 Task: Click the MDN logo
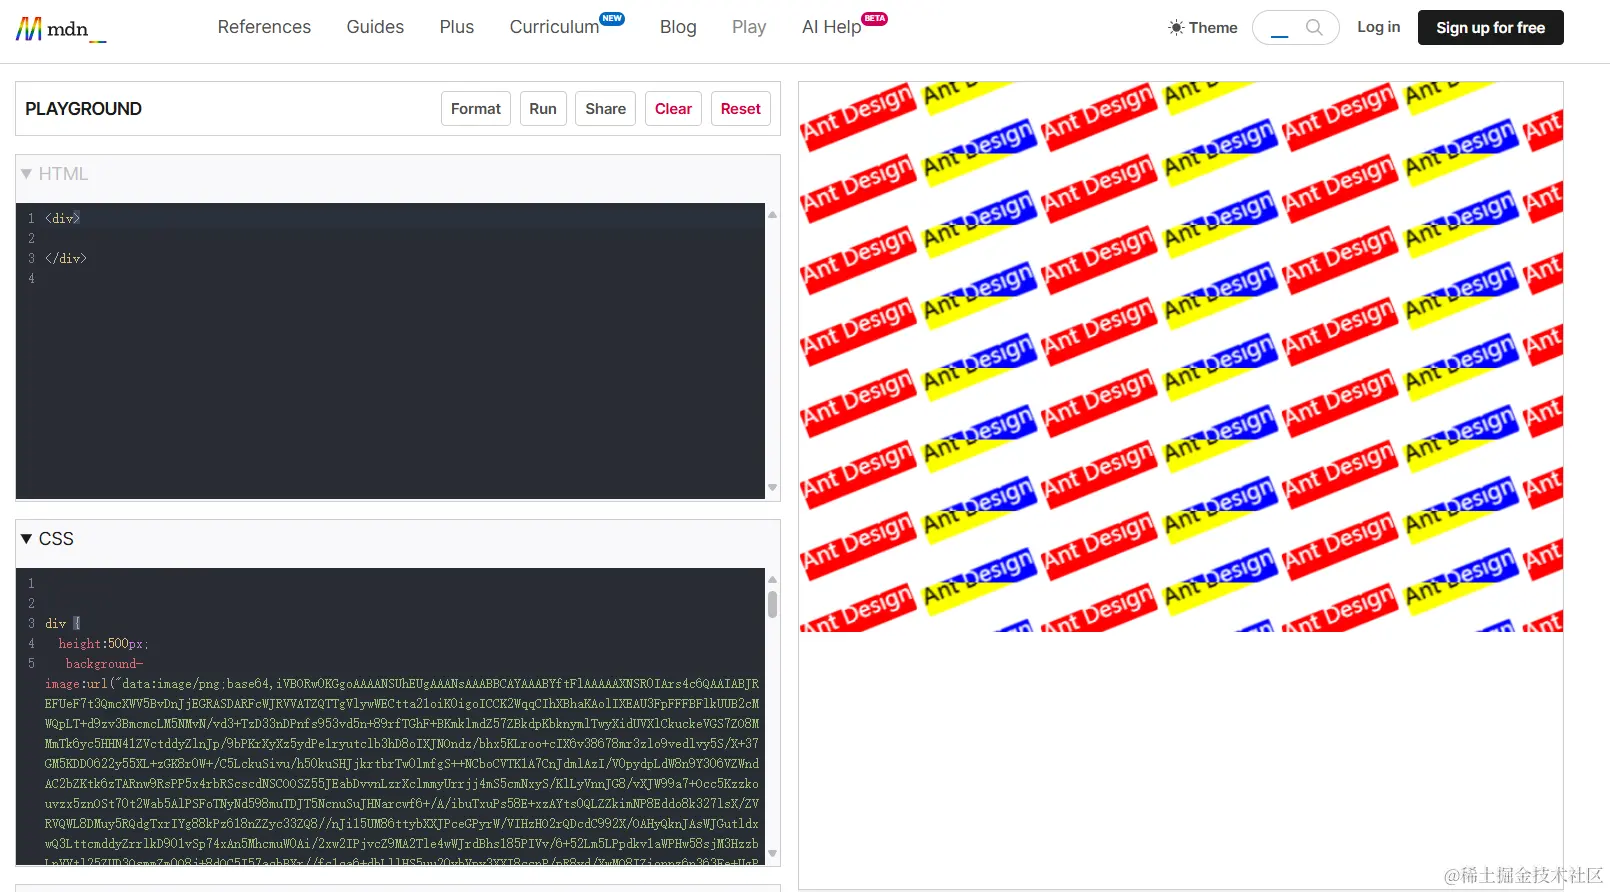pyautogui.click(x=60, y=29)
